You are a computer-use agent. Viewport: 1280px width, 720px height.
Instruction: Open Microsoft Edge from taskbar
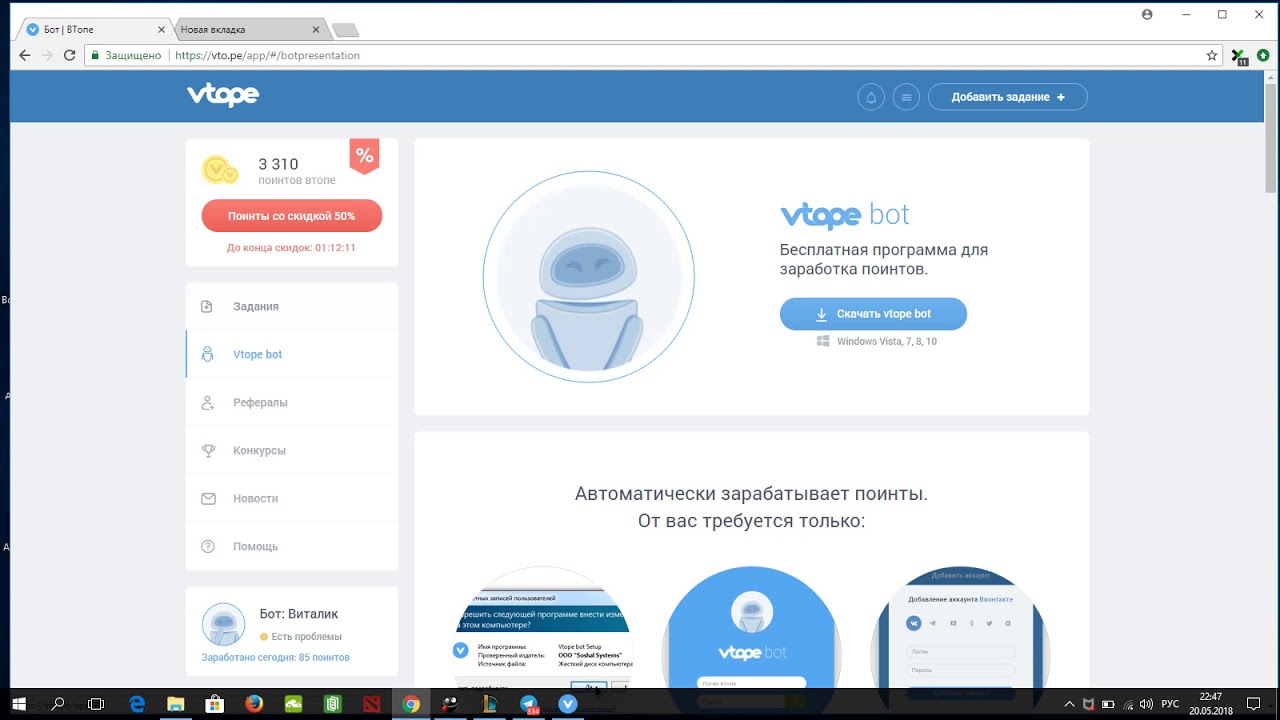tap(137, 704)
